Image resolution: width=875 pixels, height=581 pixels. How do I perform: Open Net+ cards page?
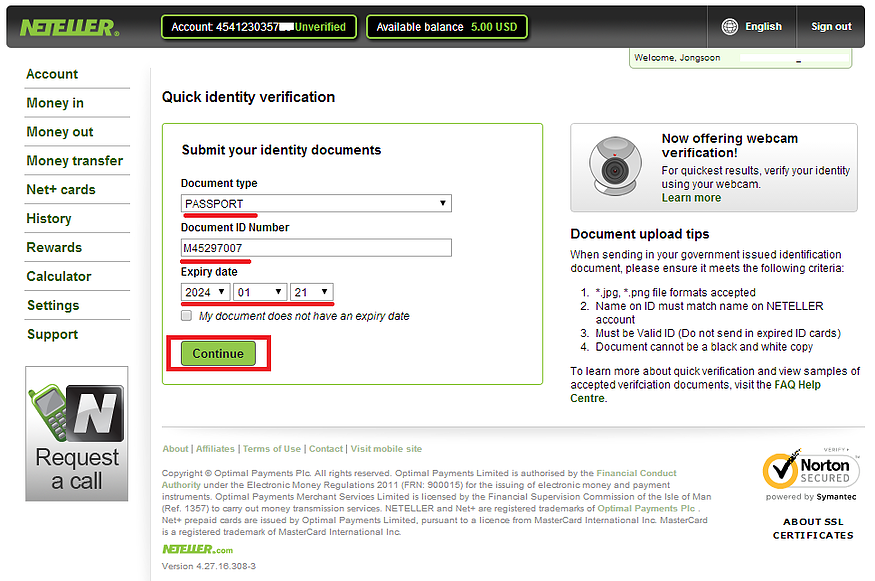coord(61,190)
